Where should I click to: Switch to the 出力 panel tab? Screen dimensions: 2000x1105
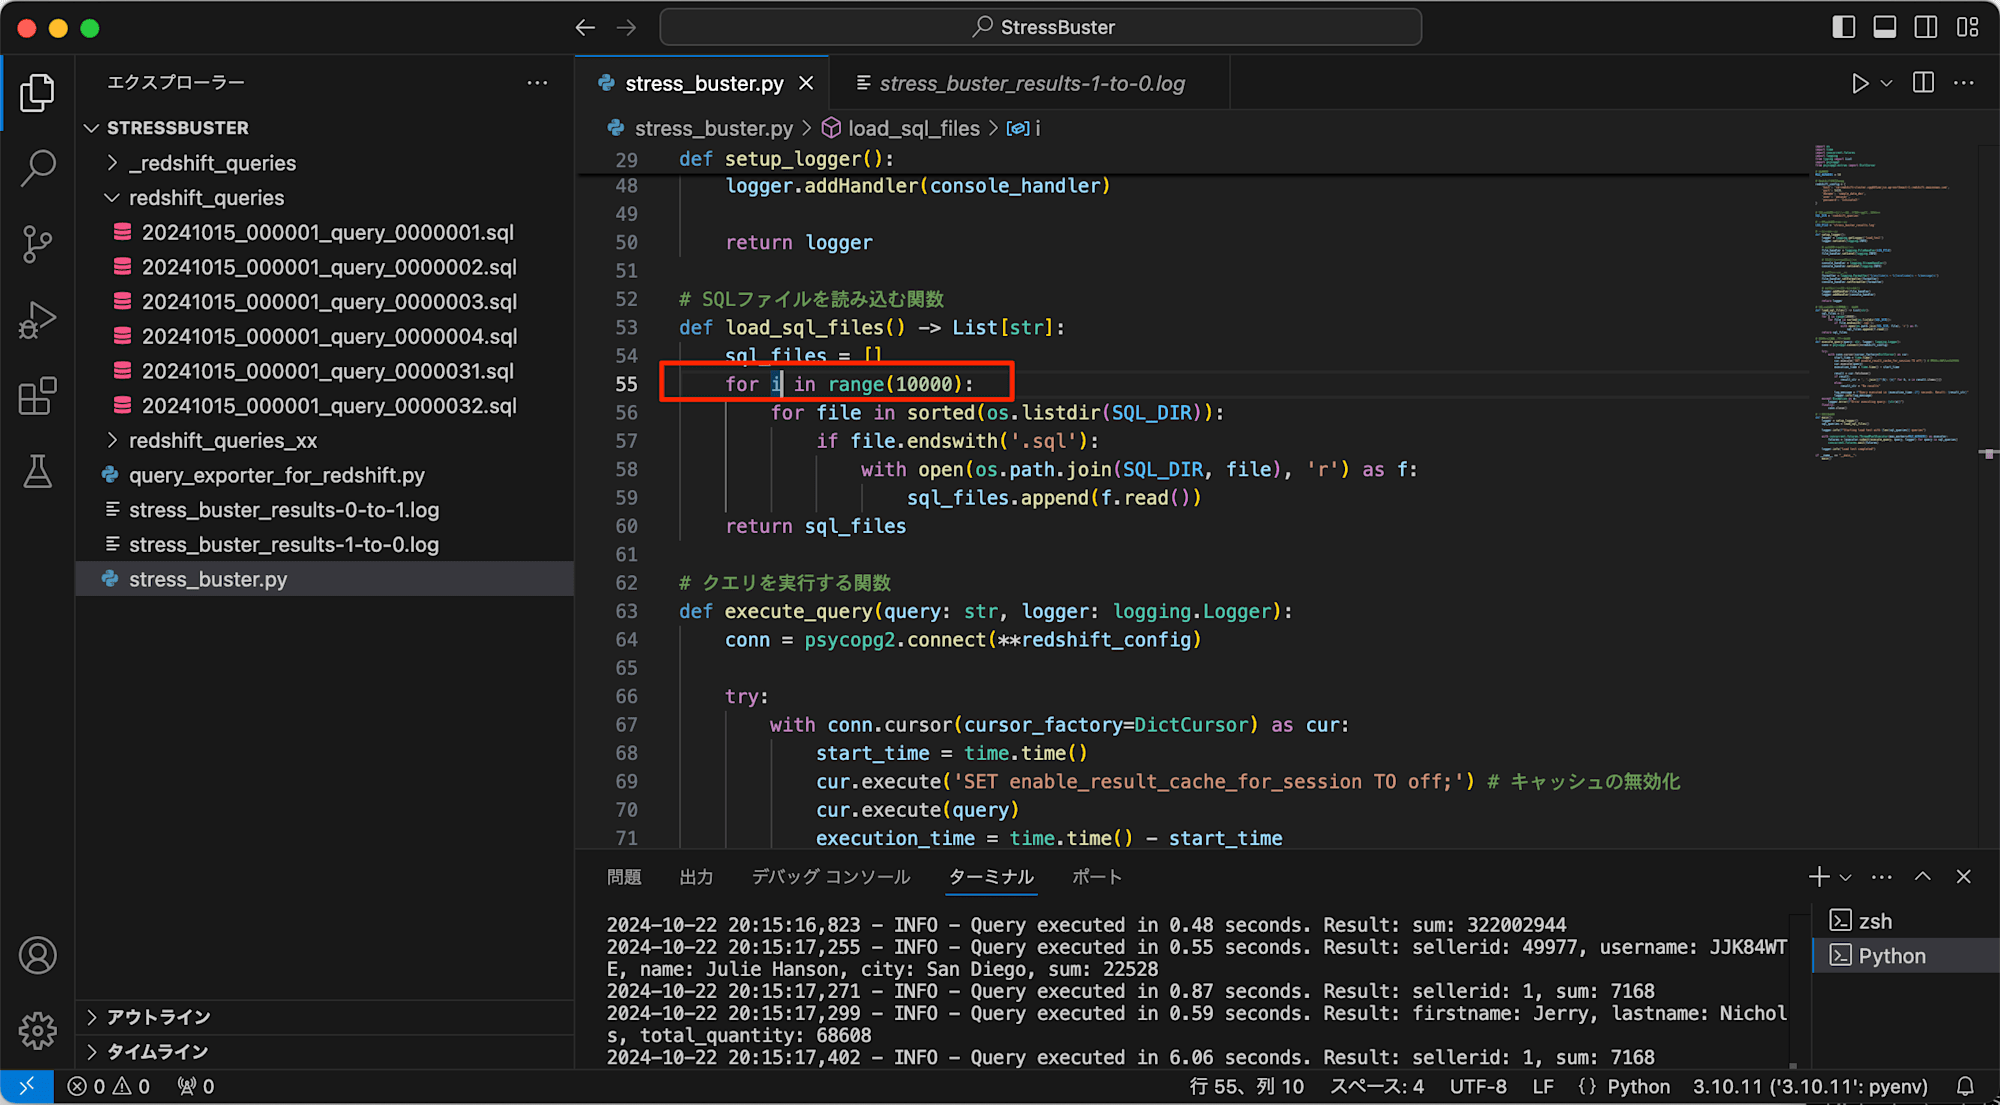click(696, 877)
